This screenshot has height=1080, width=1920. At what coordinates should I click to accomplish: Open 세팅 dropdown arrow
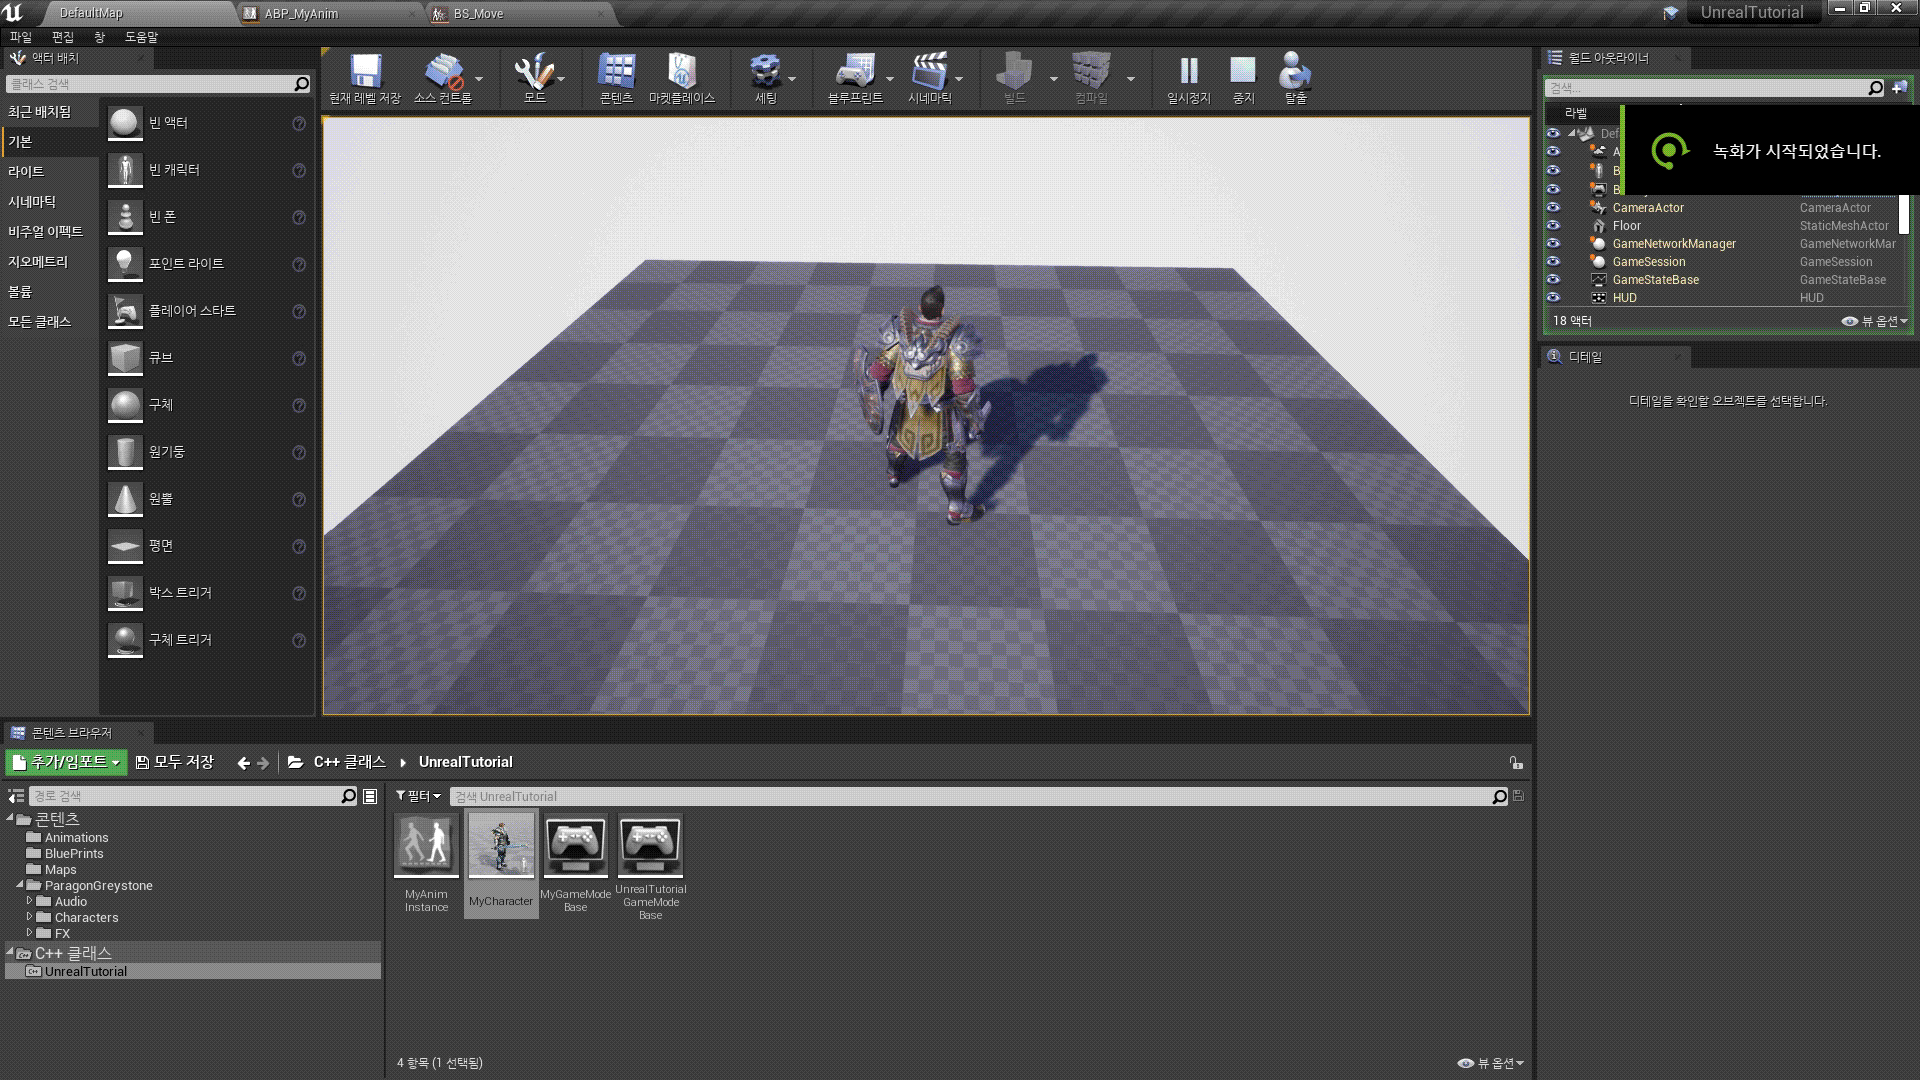click(792, 78)
